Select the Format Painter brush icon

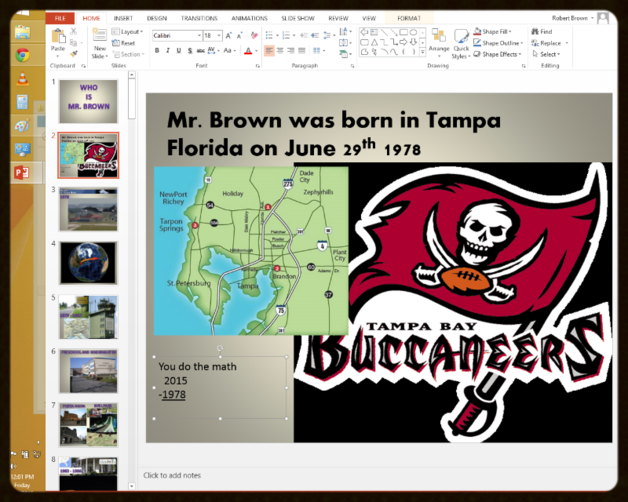coord(74,54)
